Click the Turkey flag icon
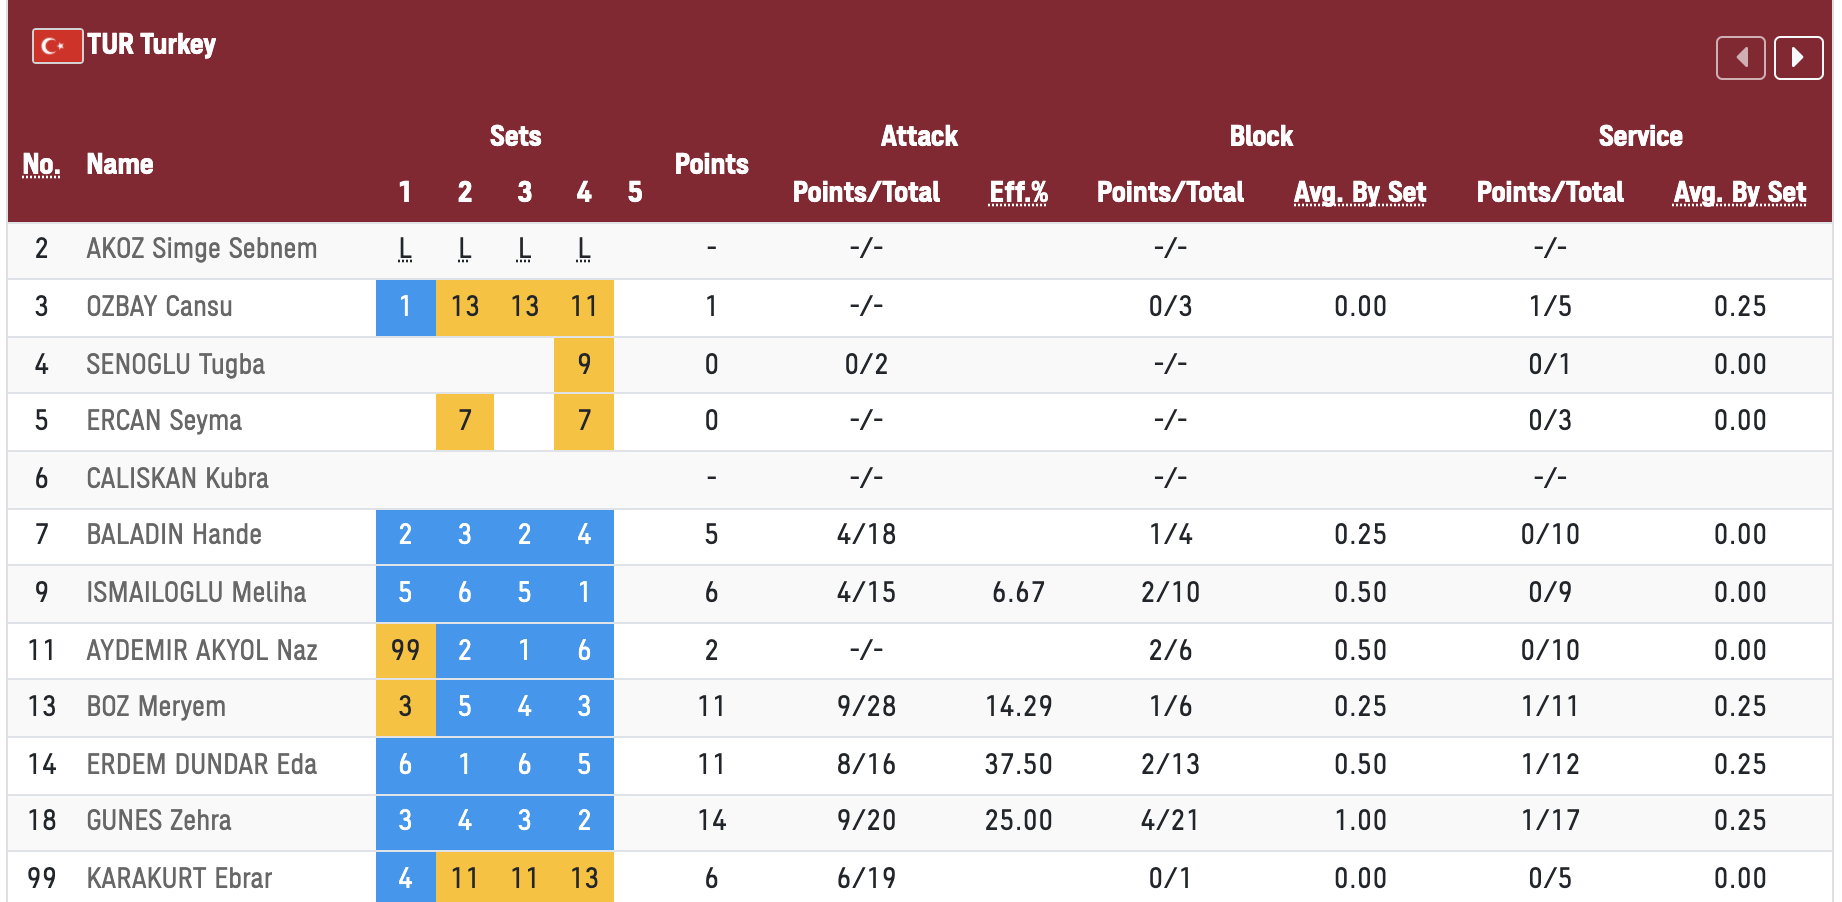The width and height of the screenshot is (1842, 902). coord(57,46)
